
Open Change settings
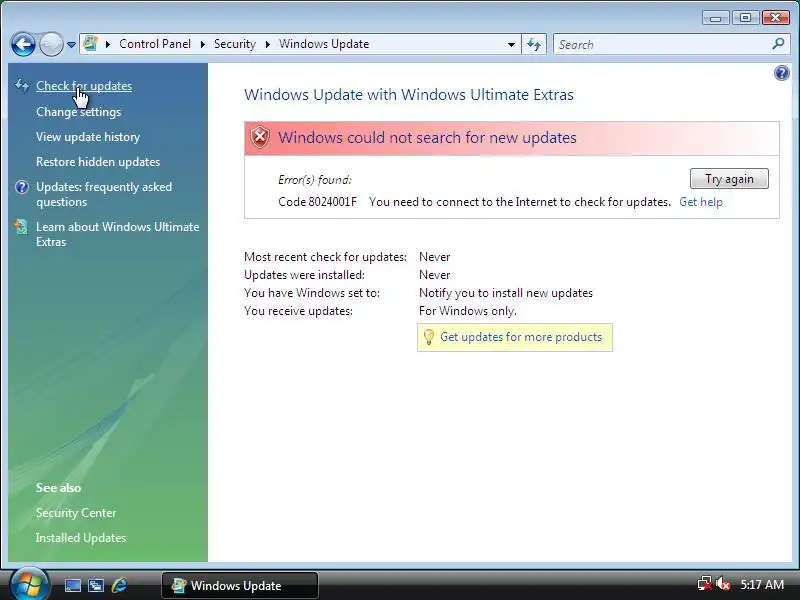pyautogui.click(x=79, y=112)
